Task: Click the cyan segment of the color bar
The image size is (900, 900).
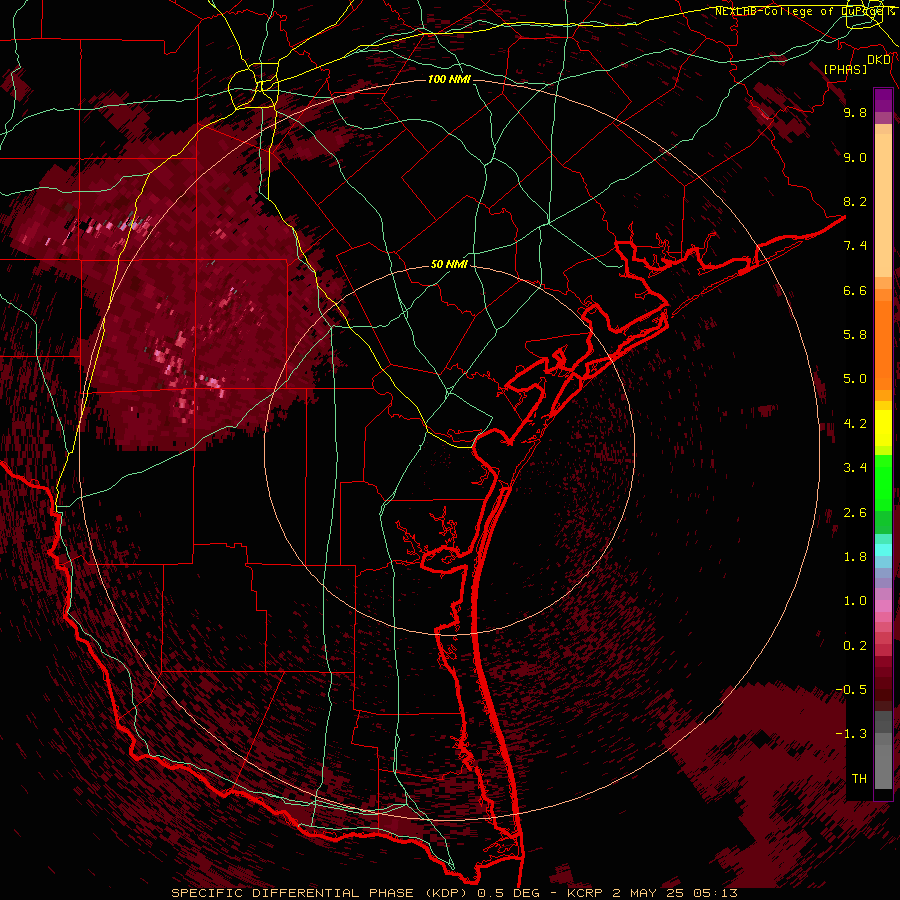Action: pyautogui.click(x=883, y=550)
